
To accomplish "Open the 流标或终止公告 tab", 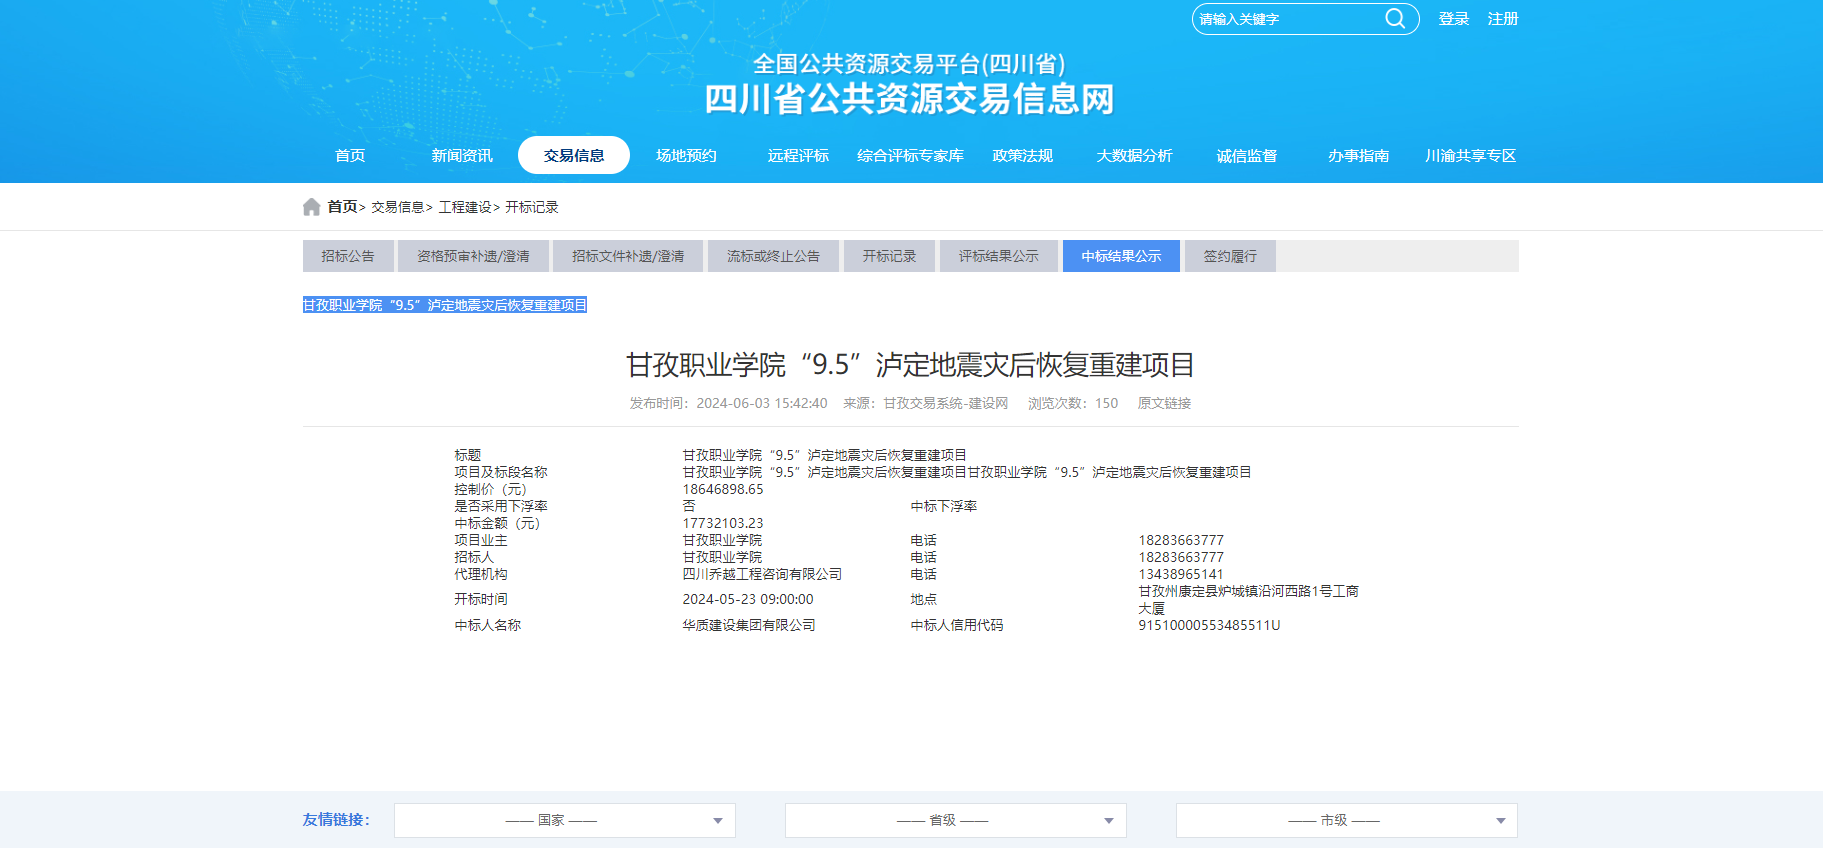I will pyautogui.click(x=773, y=256).
